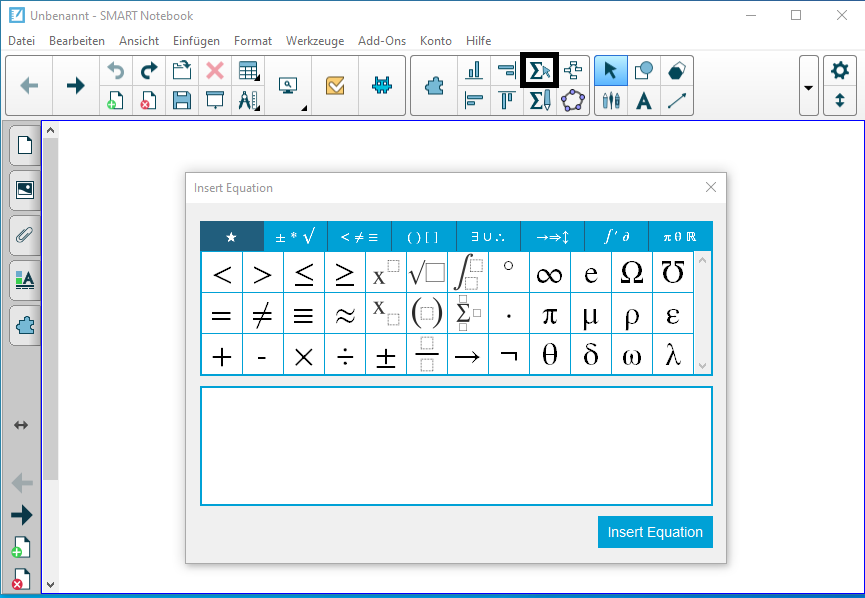The image size is (865, 598).
Task: Open the Format menu
Action: (253, 41)
